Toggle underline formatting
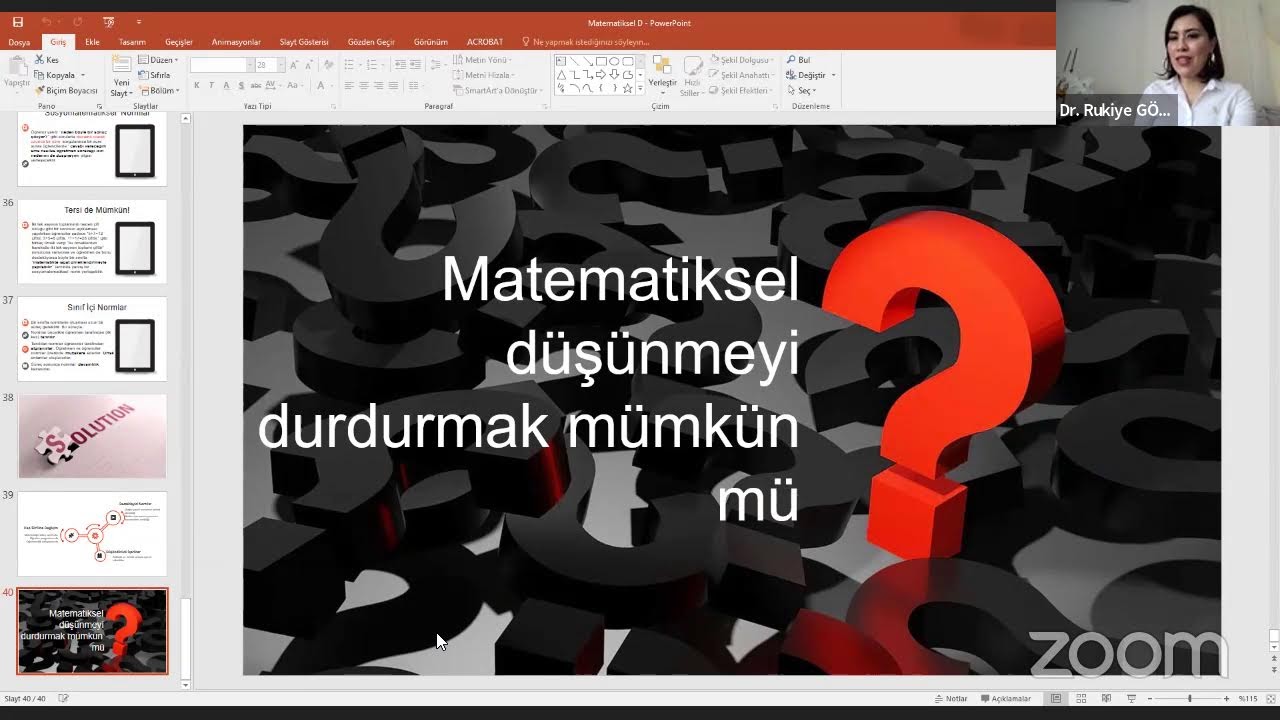The width and height of the screenshot is (1280, 720). [x=225, y=86]
